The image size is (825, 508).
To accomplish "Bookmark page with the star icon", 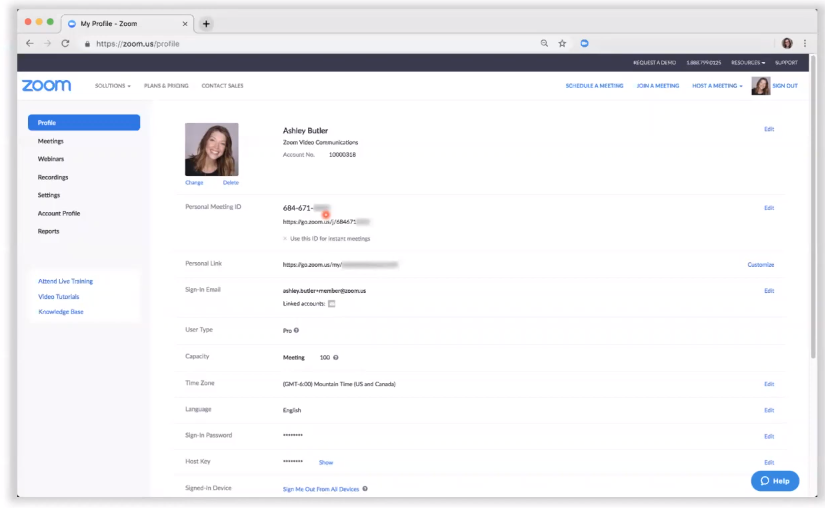I will point(562,44).
